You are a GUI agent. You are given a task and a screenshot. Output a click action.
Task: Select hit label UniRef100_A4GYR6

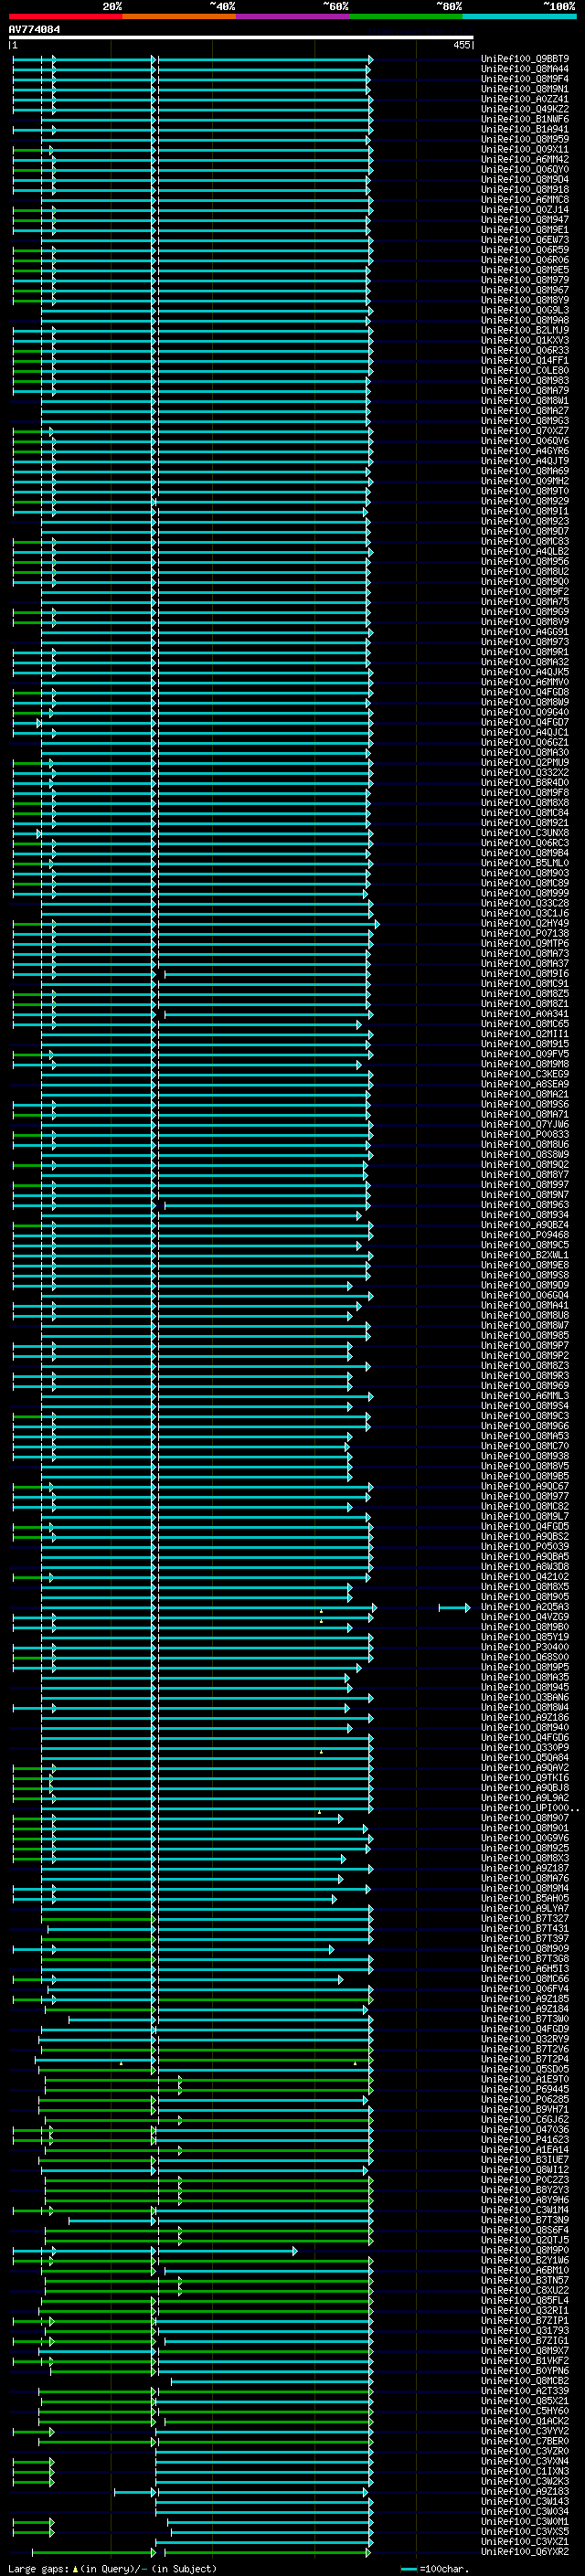[x=525, y=451]
